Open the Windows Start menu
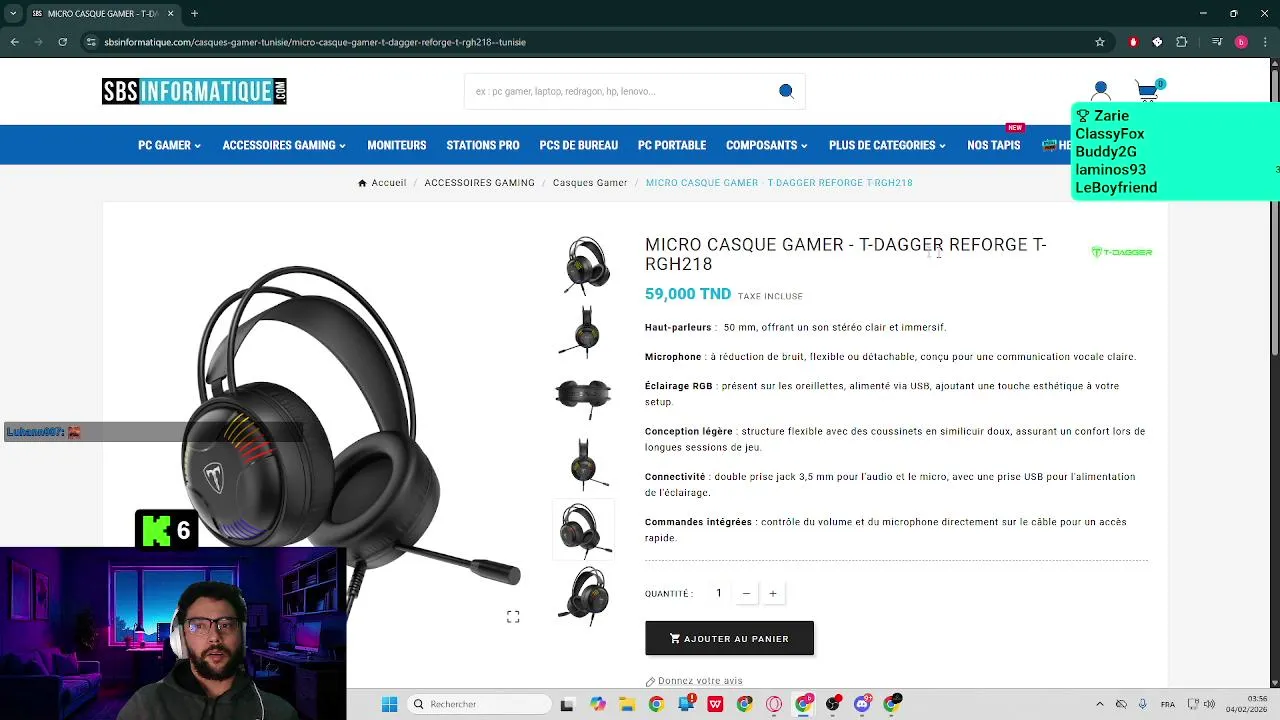This screenshot has width=1280, height=720. click(x=390, y=704)
